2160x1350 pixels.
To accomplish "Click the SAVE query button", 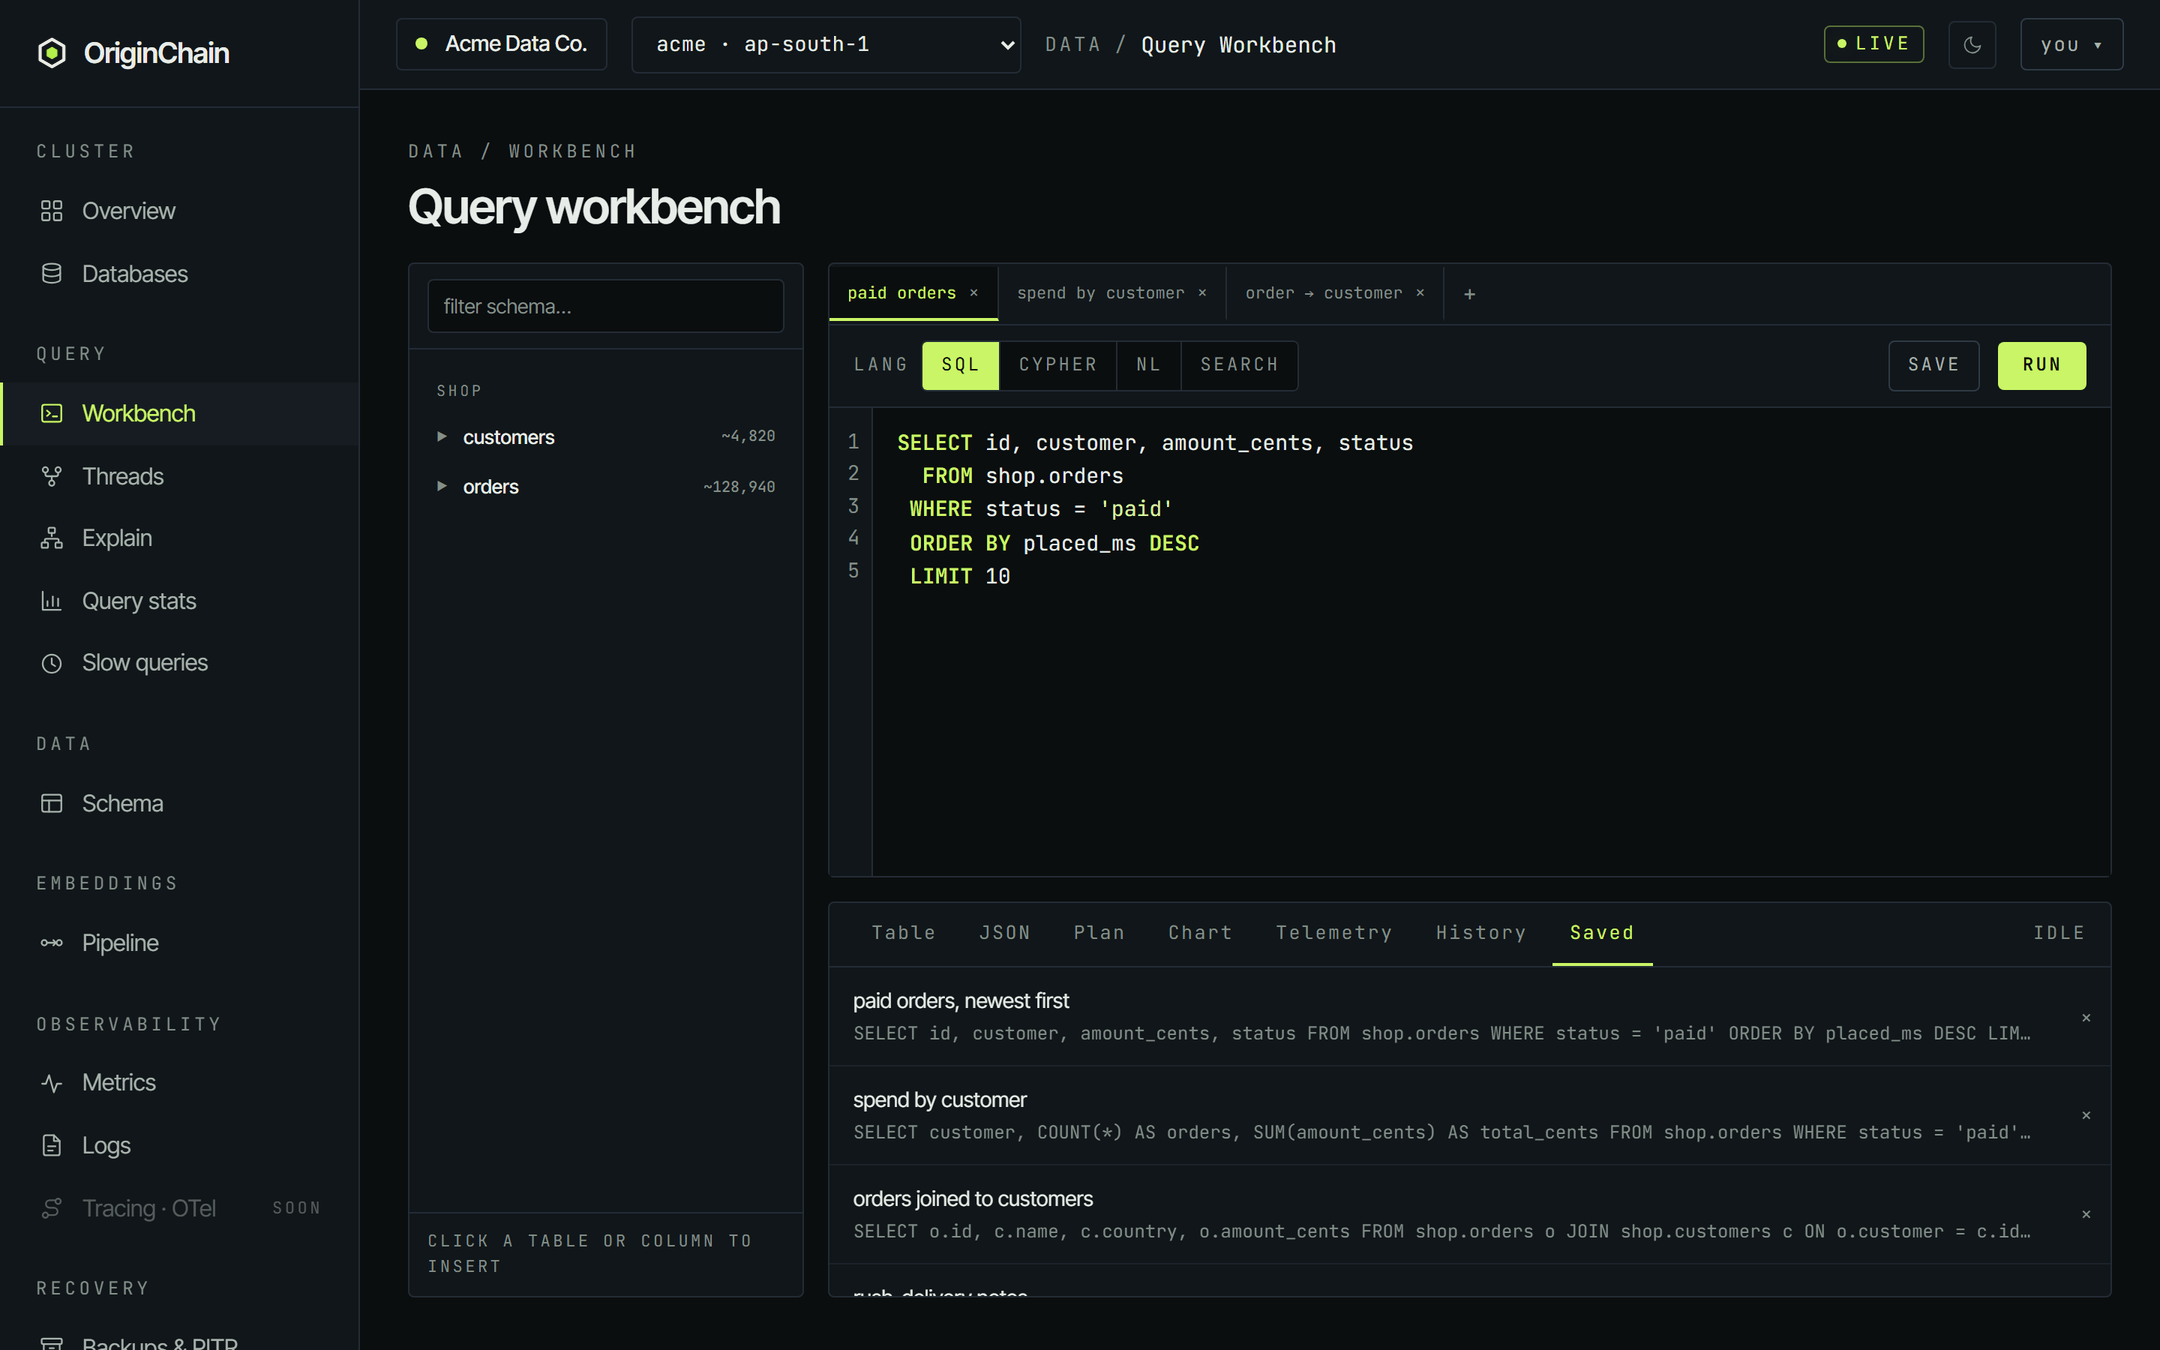I will [1933, 365].
